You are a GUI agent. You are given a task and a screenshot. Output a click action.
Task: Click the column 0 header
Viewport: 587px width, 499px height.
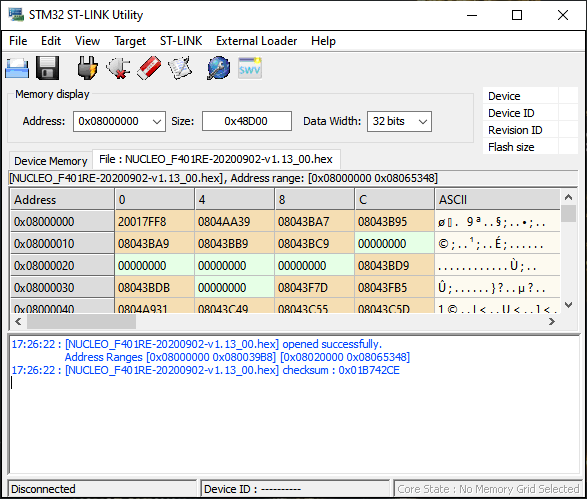(x=154, y=200)
